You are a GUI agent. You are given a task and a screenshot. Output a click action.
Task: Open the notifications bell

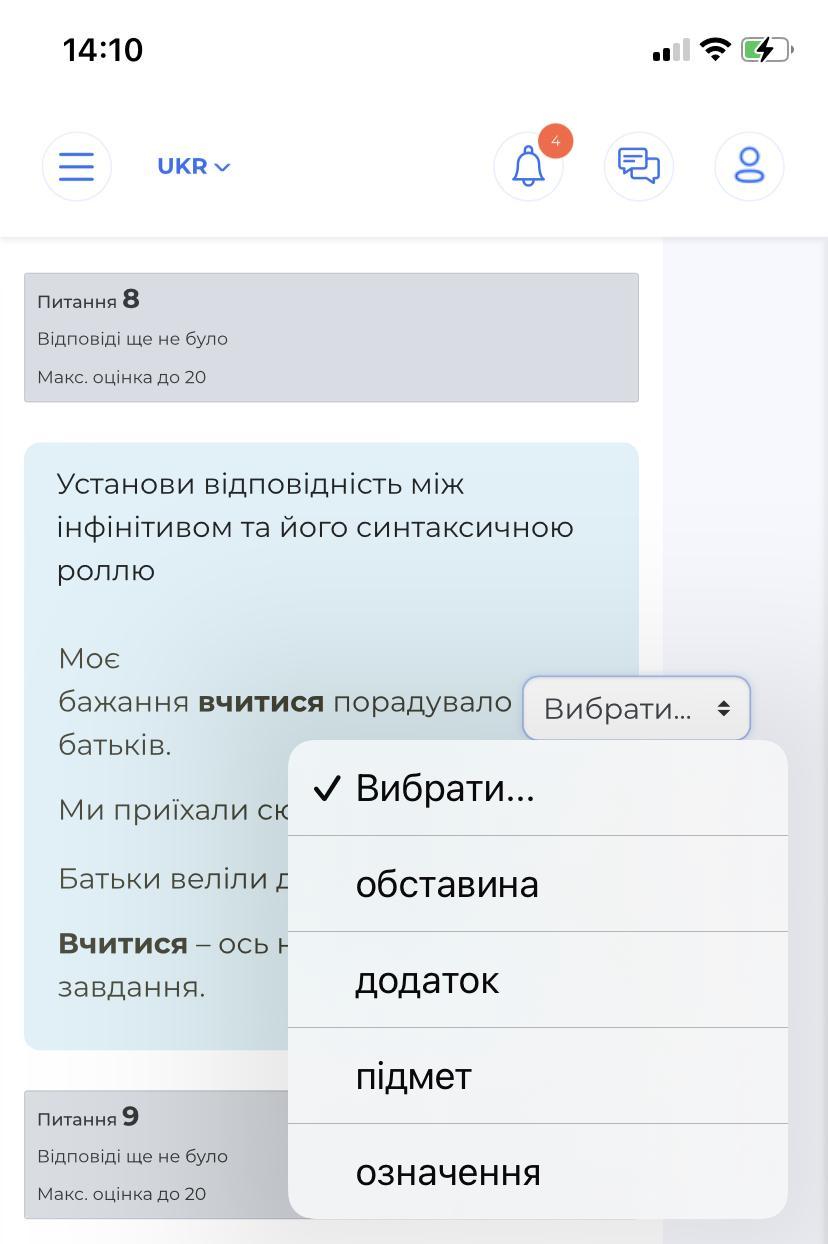point(528,166)
